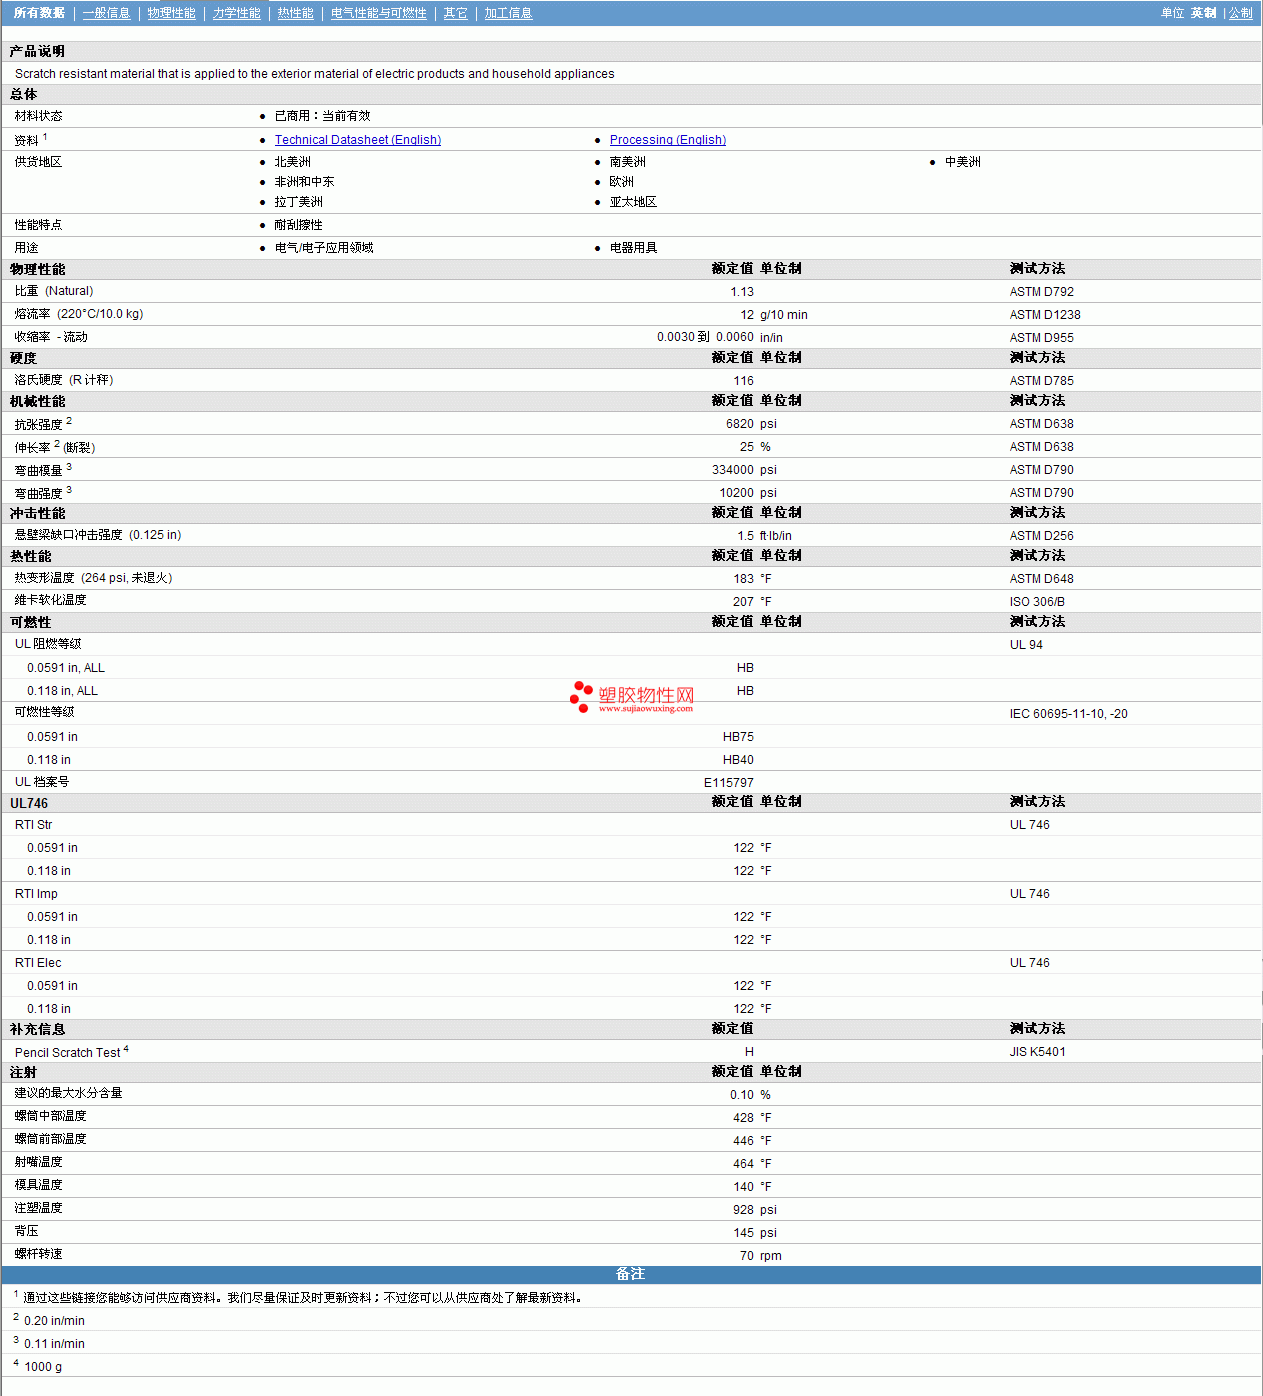
Task: Click the ASTM D256 test method
Action: coord(1042,536)
